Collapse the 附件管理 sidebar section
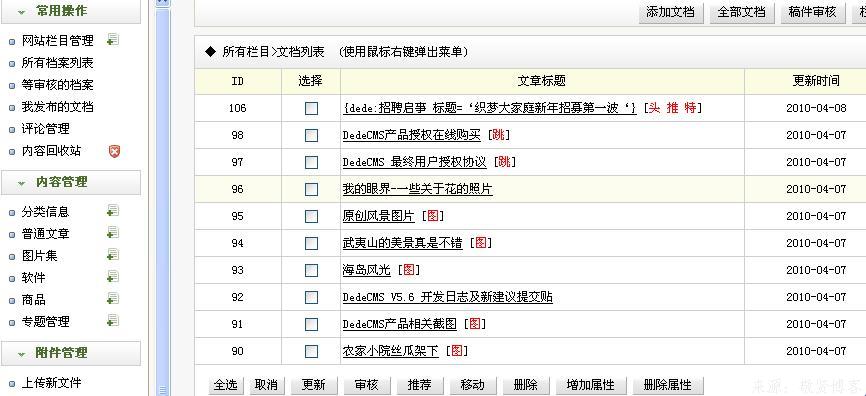866x396 pixels. coord(71,353)
